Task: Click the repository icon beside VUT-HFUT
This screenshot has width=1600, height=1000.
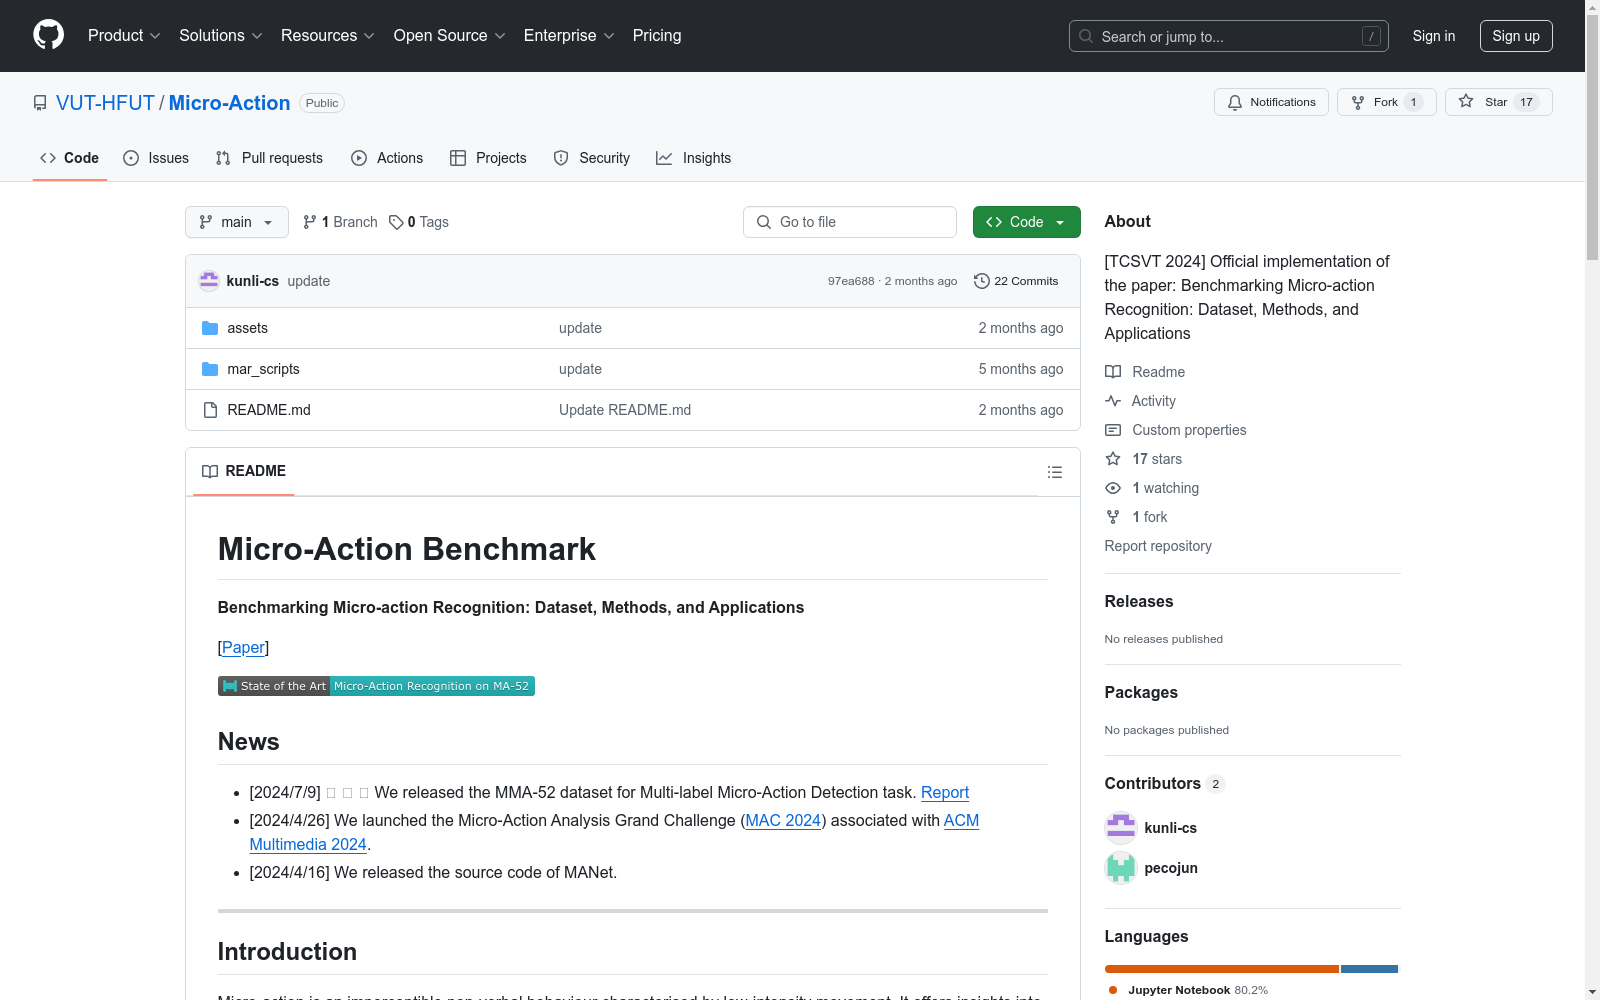Action: point(40,103)
